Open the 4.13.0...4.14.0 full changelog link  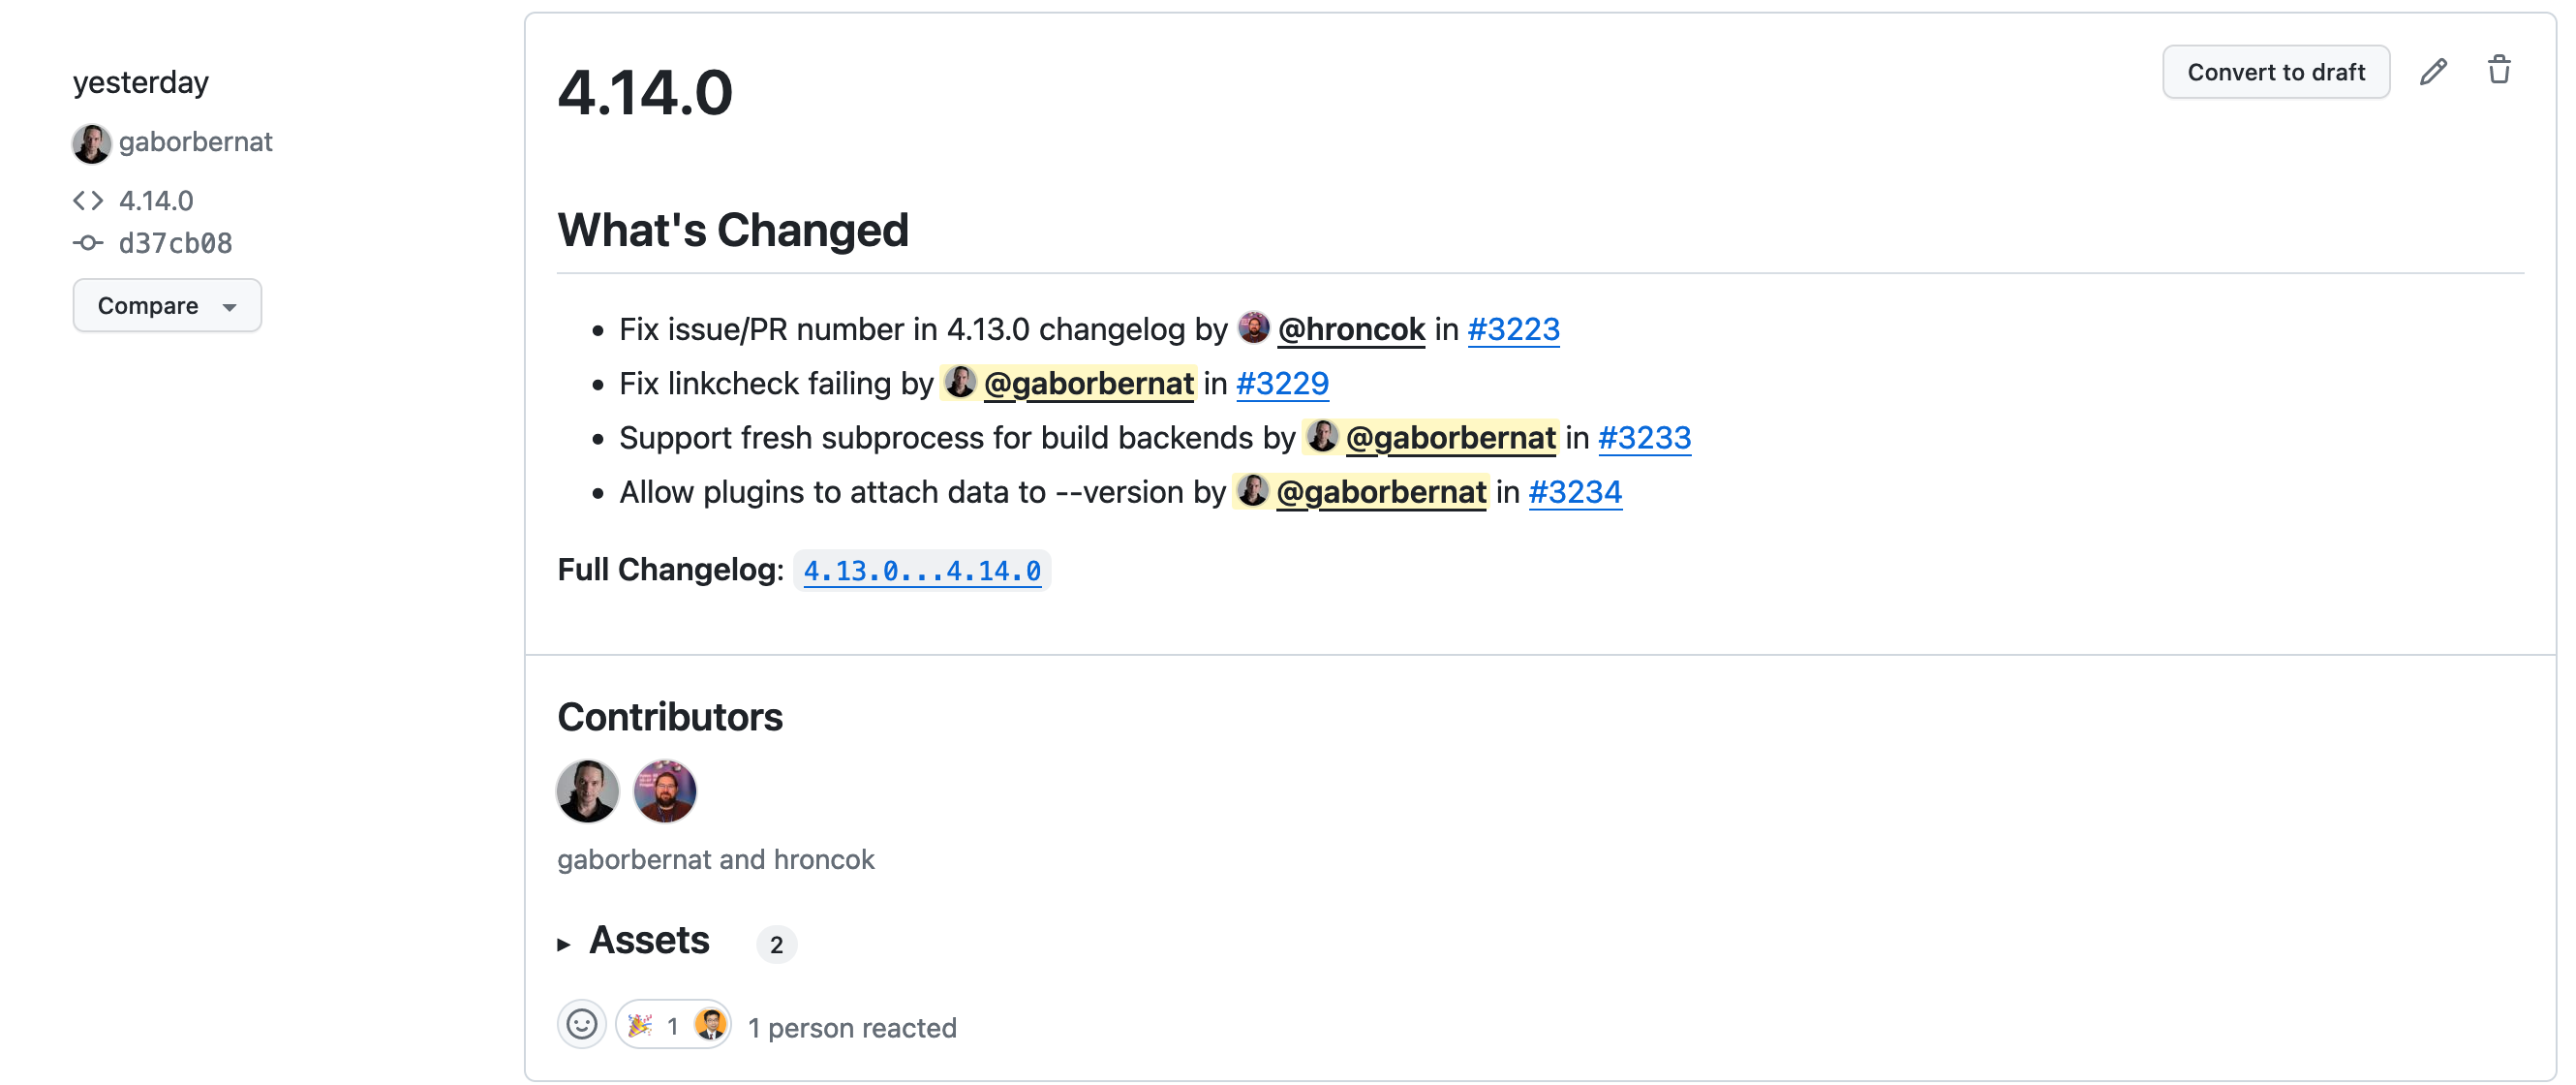coord(922,571)
